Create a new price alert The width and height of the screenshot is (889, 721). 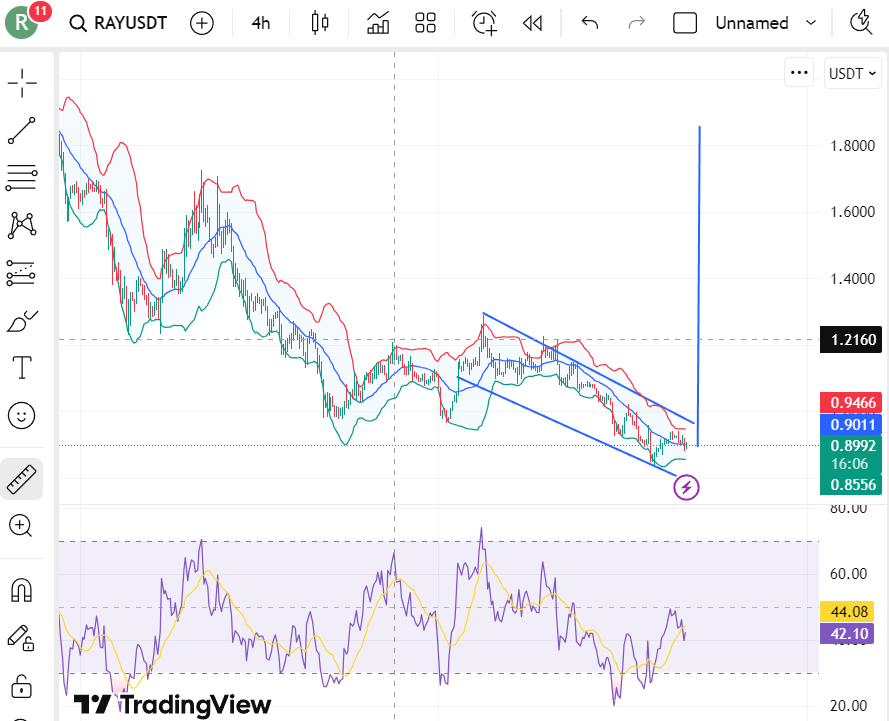coord(483,23)
